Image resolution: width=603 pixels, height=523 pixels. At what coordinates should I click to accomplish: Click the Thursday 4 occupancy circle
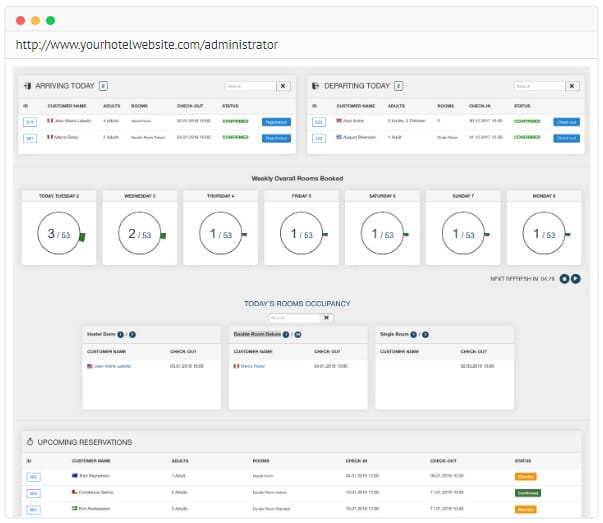click(221, 233)
